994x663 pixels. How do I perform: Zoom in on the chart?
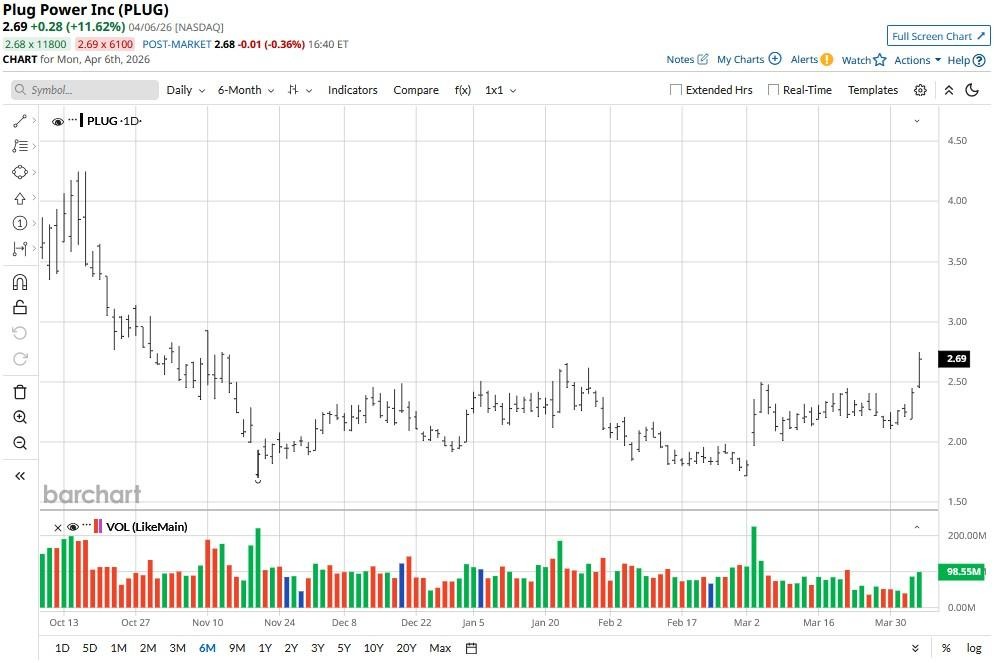(x=20, y=417)
